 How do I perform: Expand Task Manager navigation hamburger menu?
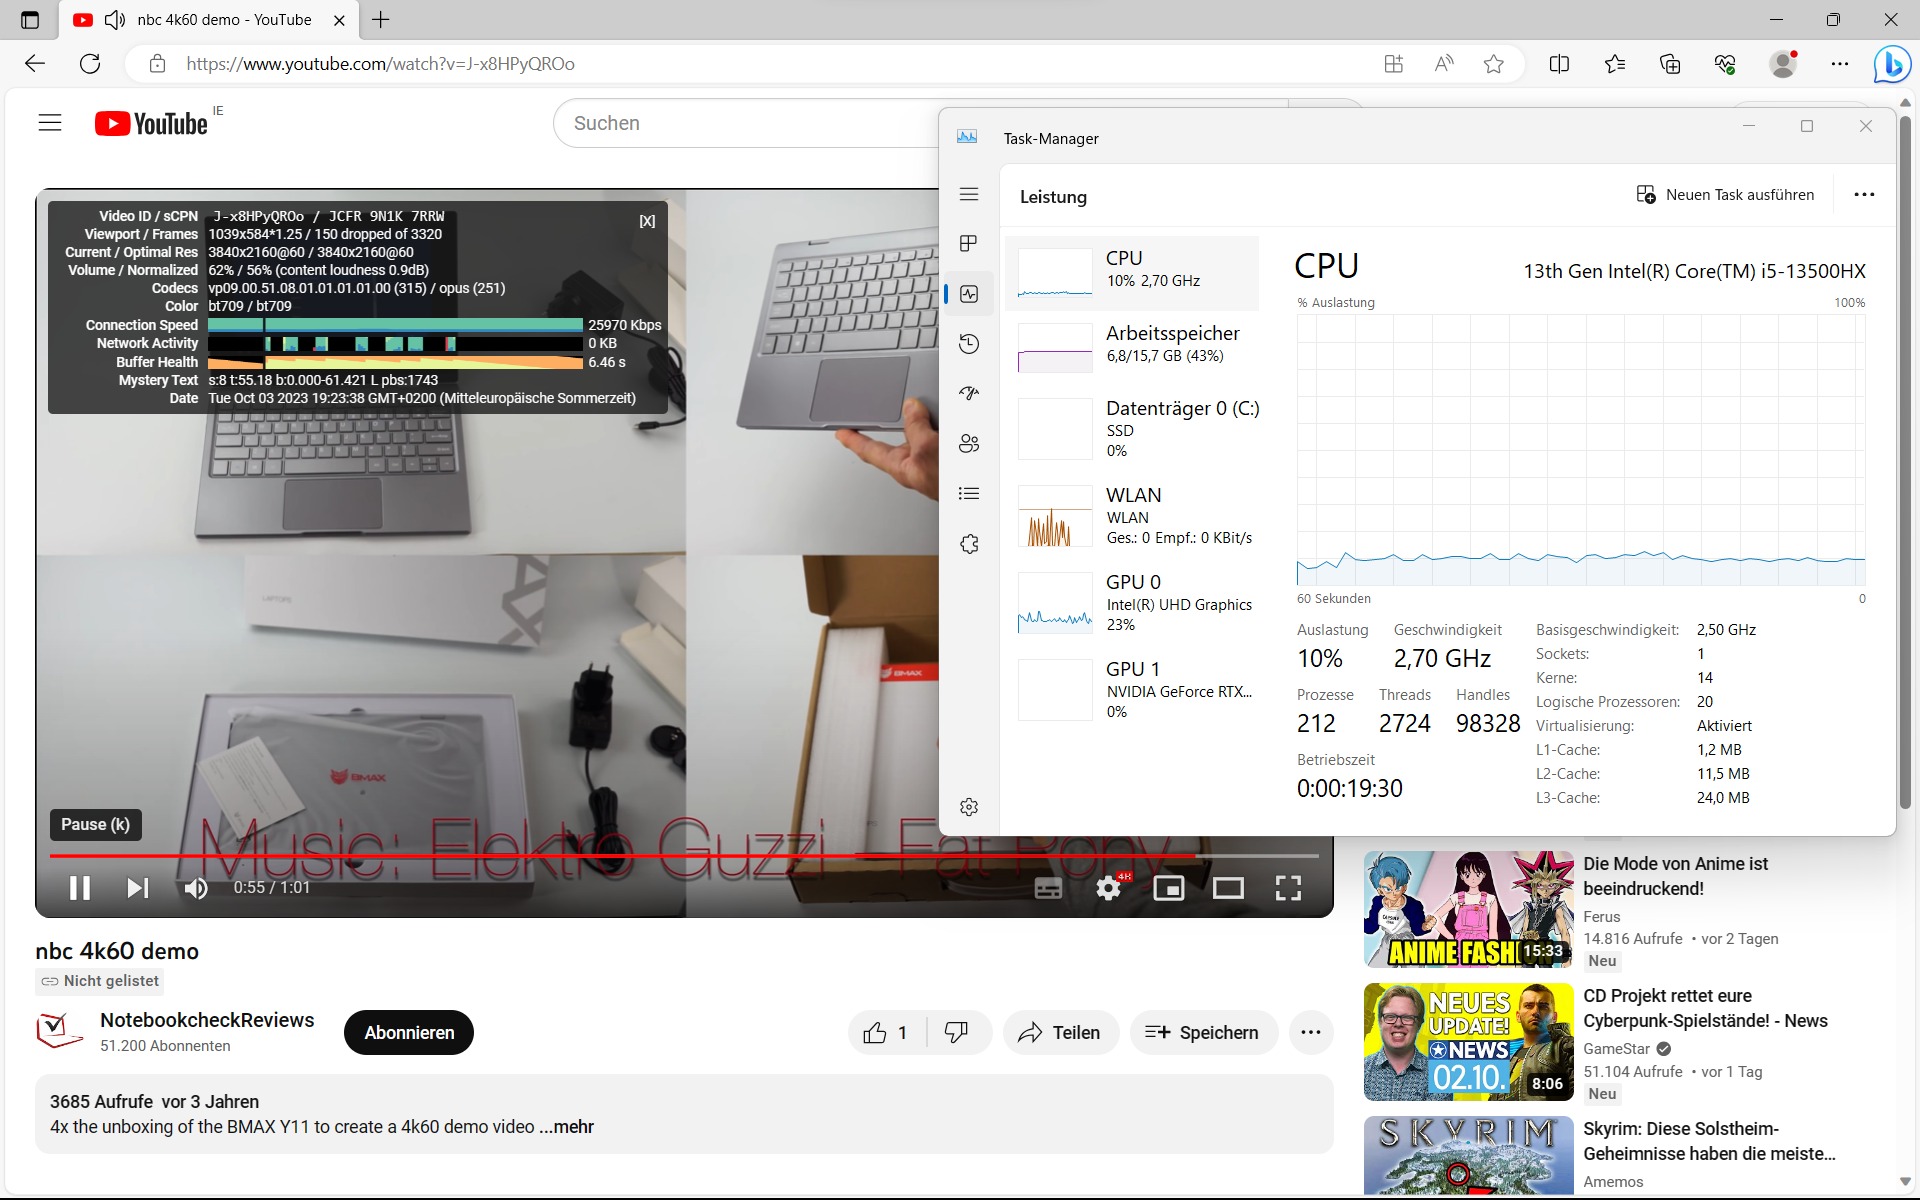click(968, 194)
